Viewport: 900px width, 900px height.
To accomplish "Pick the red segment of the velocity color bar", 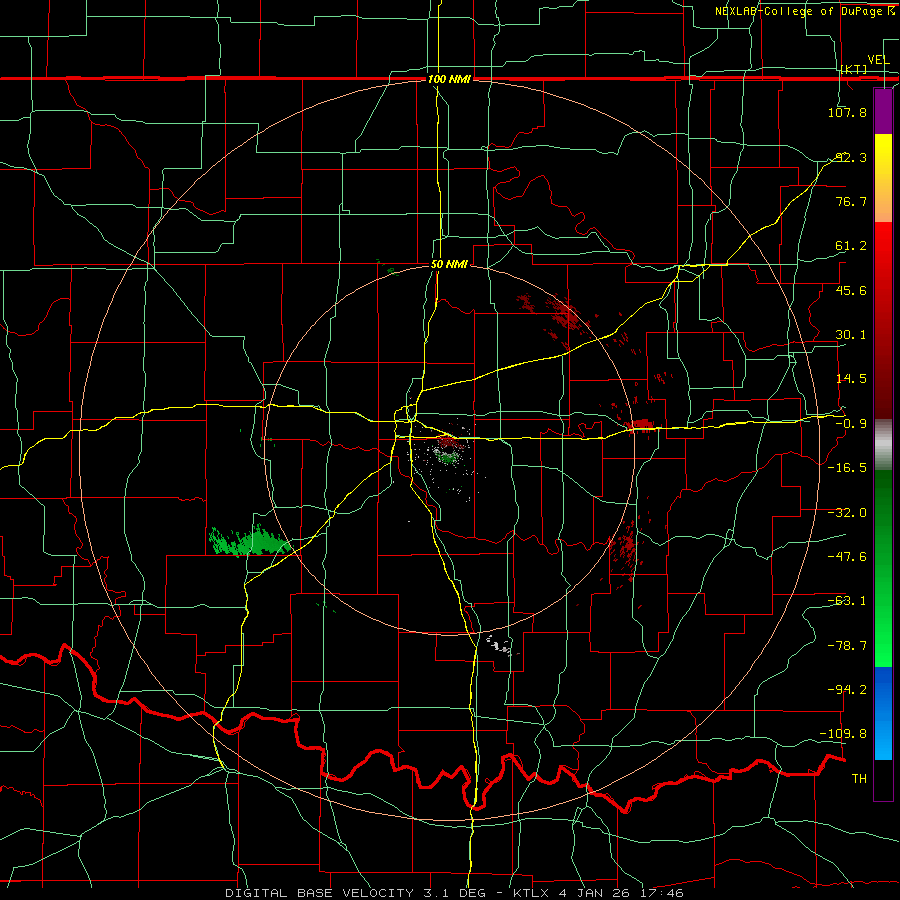I will point(883,320).
